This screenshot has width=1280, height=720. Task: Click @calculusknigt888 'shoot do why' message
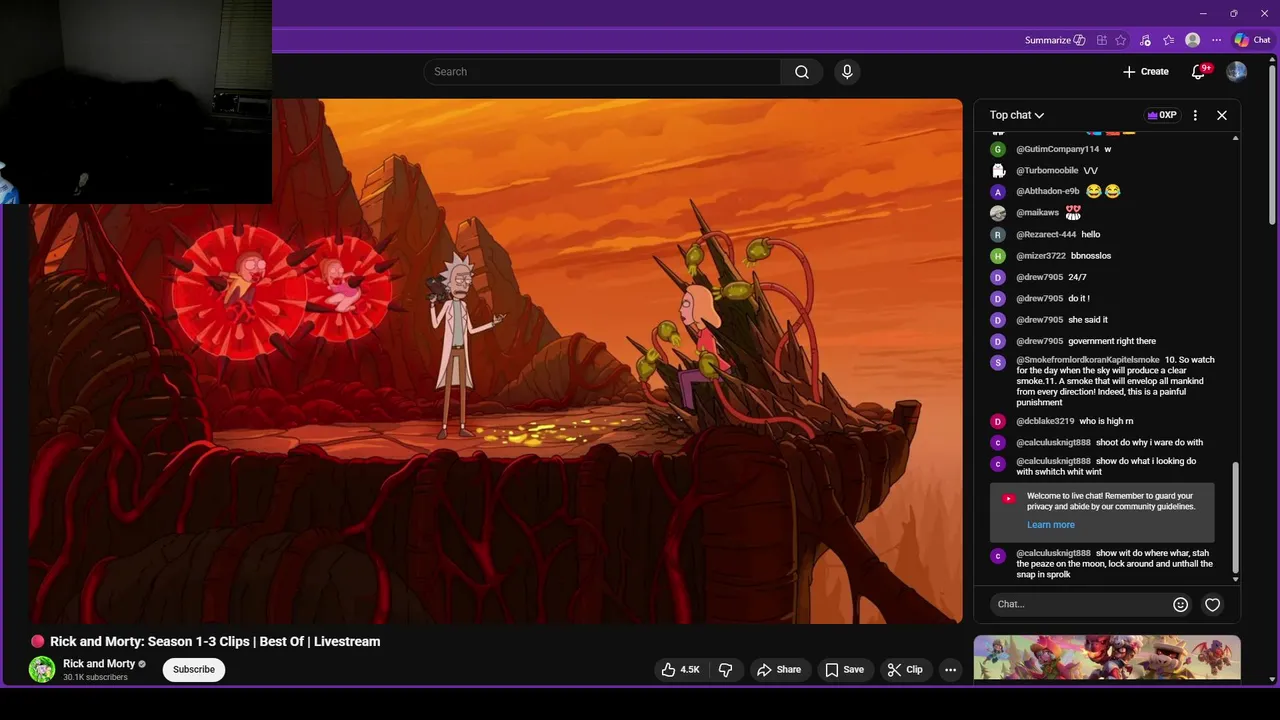point(1105,442)
